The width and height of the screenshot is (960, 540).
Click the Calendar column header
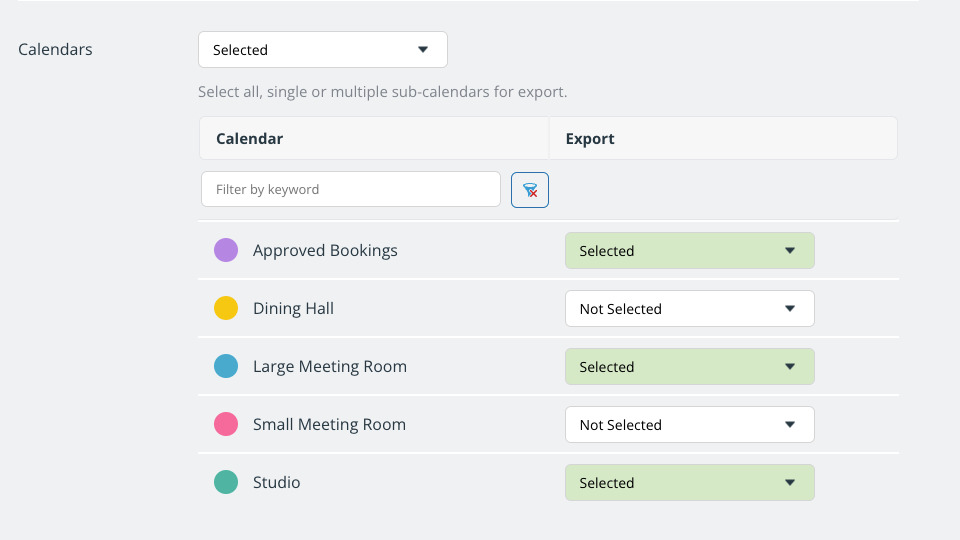(250, 139)
